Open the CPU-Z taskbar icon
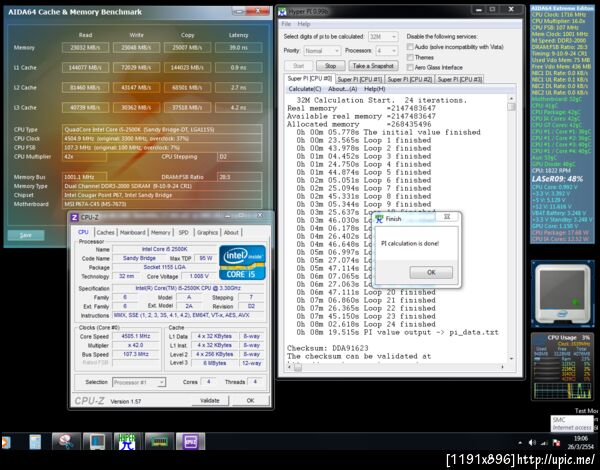This screenshot has width=600, height=470. pos(191,442)
